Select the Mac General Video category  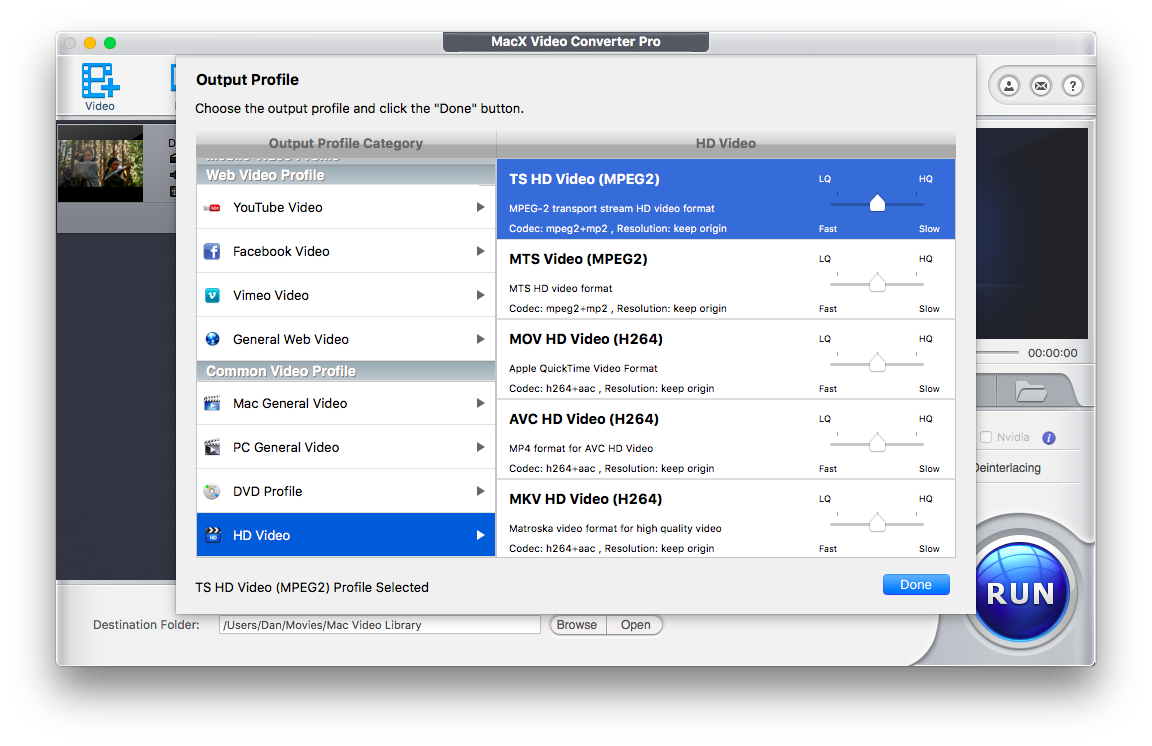point(346,403)
